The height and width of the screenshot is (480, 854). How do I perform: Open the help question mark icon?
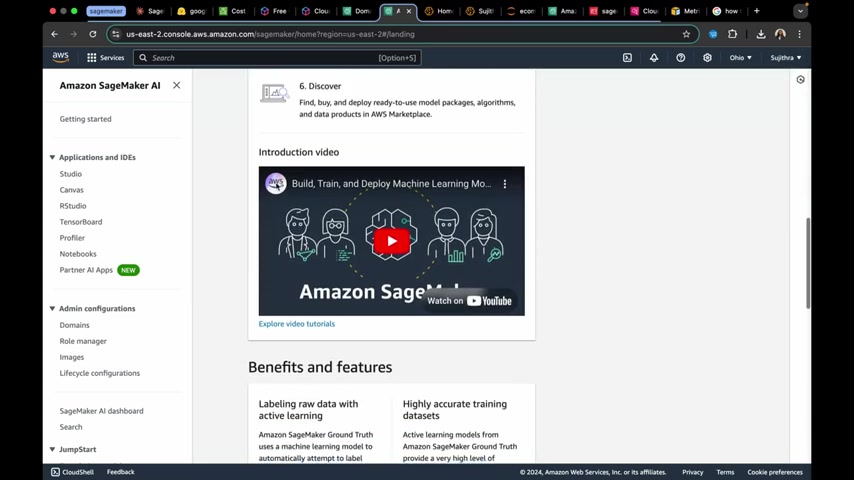pyautogui.click(x=680, y=57)
